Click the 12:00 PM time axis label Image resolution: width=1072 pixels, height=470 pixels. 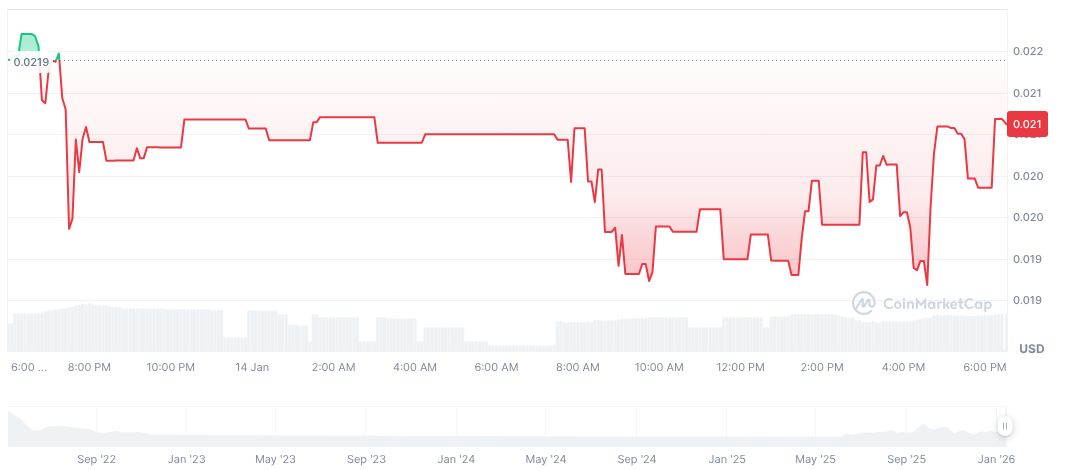point(741,367)
